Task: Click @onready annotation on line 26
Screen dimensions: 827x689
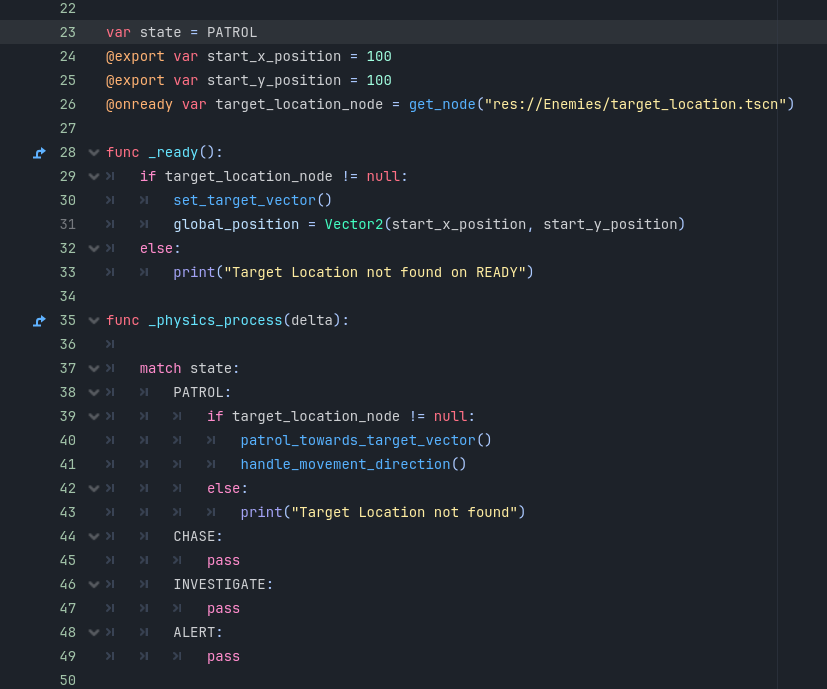Action: point(139,104)
